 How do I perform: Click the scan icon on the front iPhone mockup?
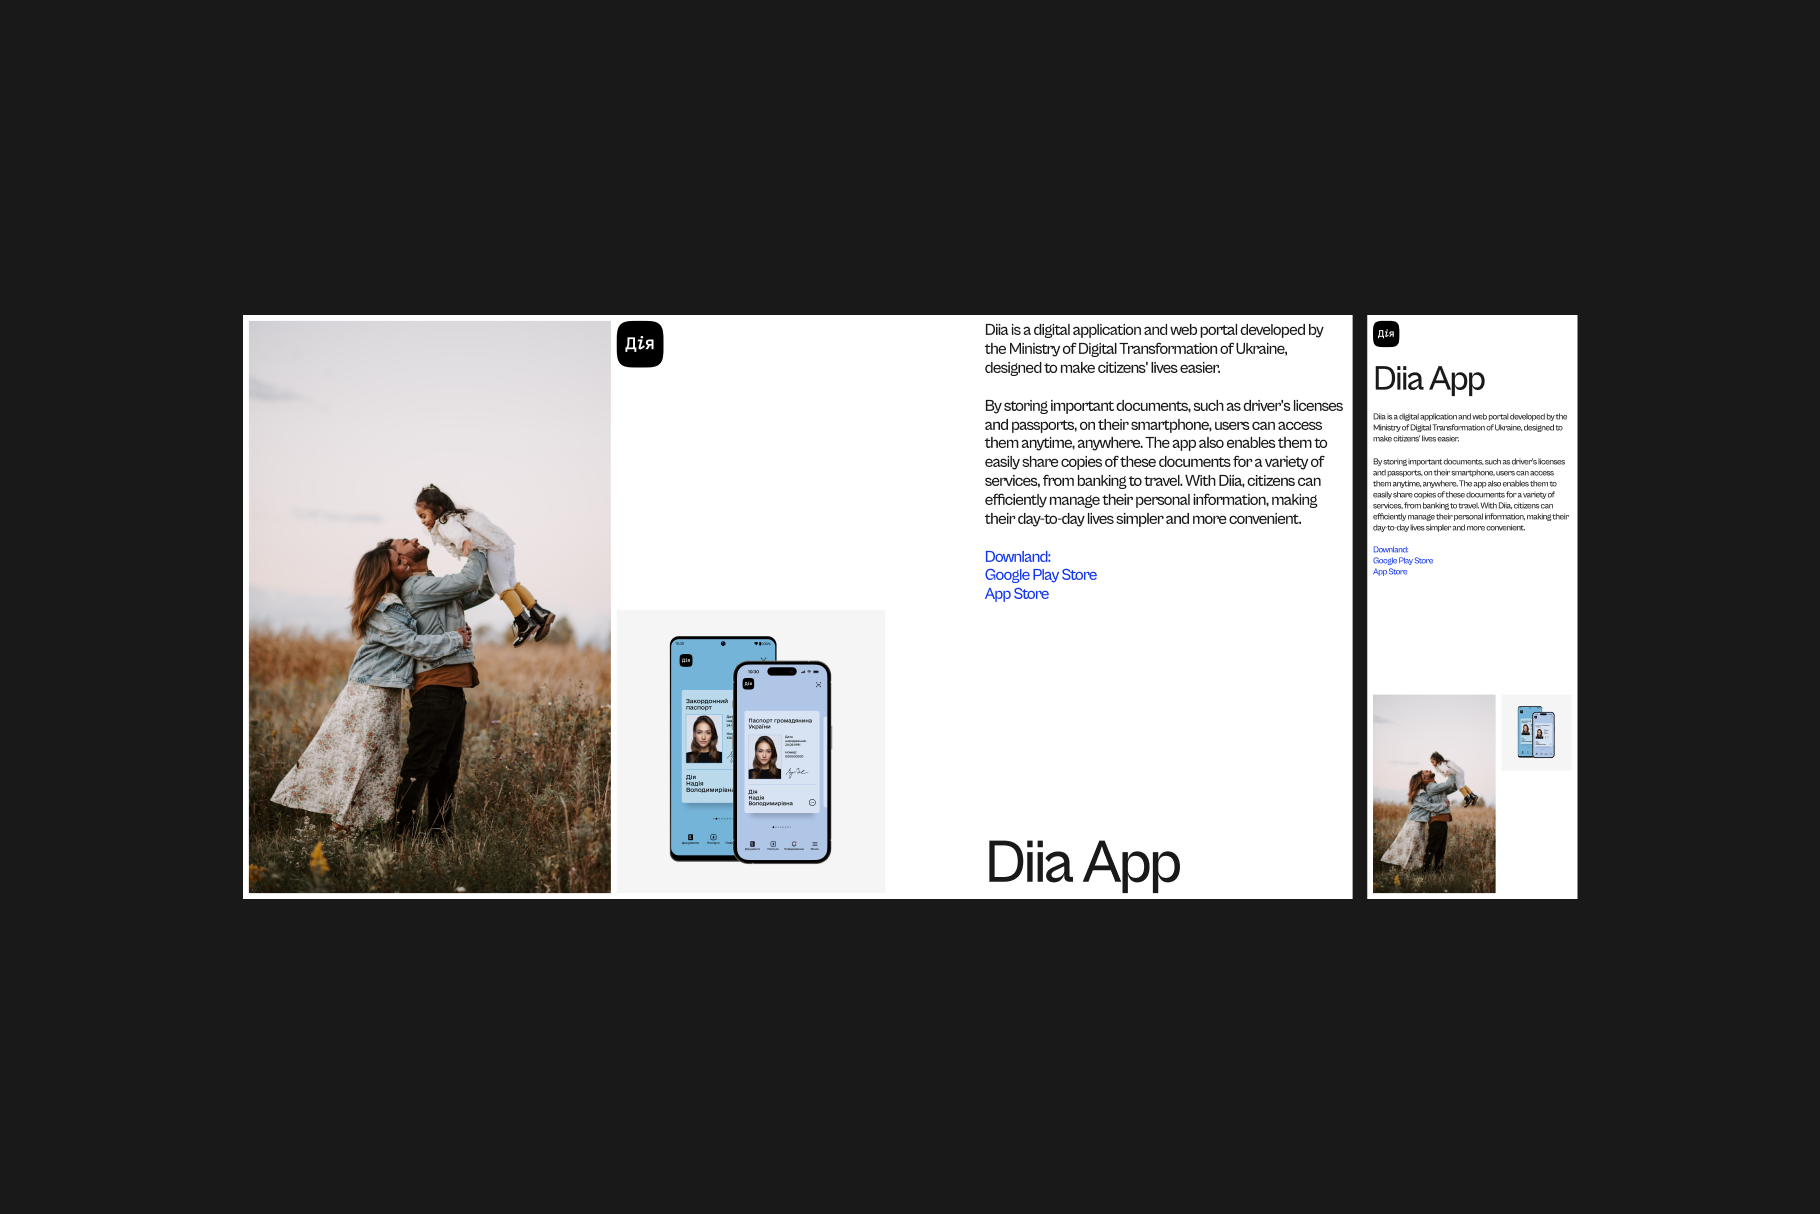click(818, 685)
